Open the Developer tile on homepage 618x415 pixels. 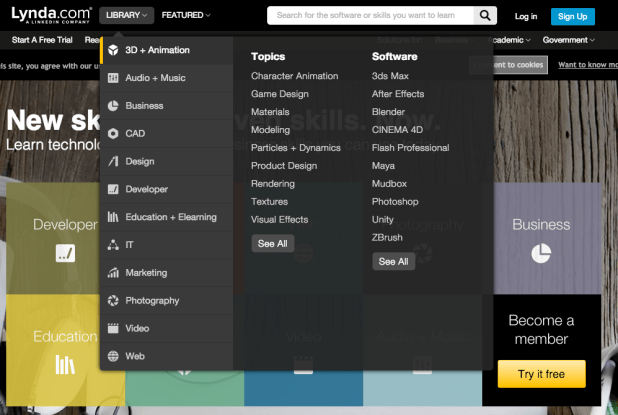[x=53, y=238]
